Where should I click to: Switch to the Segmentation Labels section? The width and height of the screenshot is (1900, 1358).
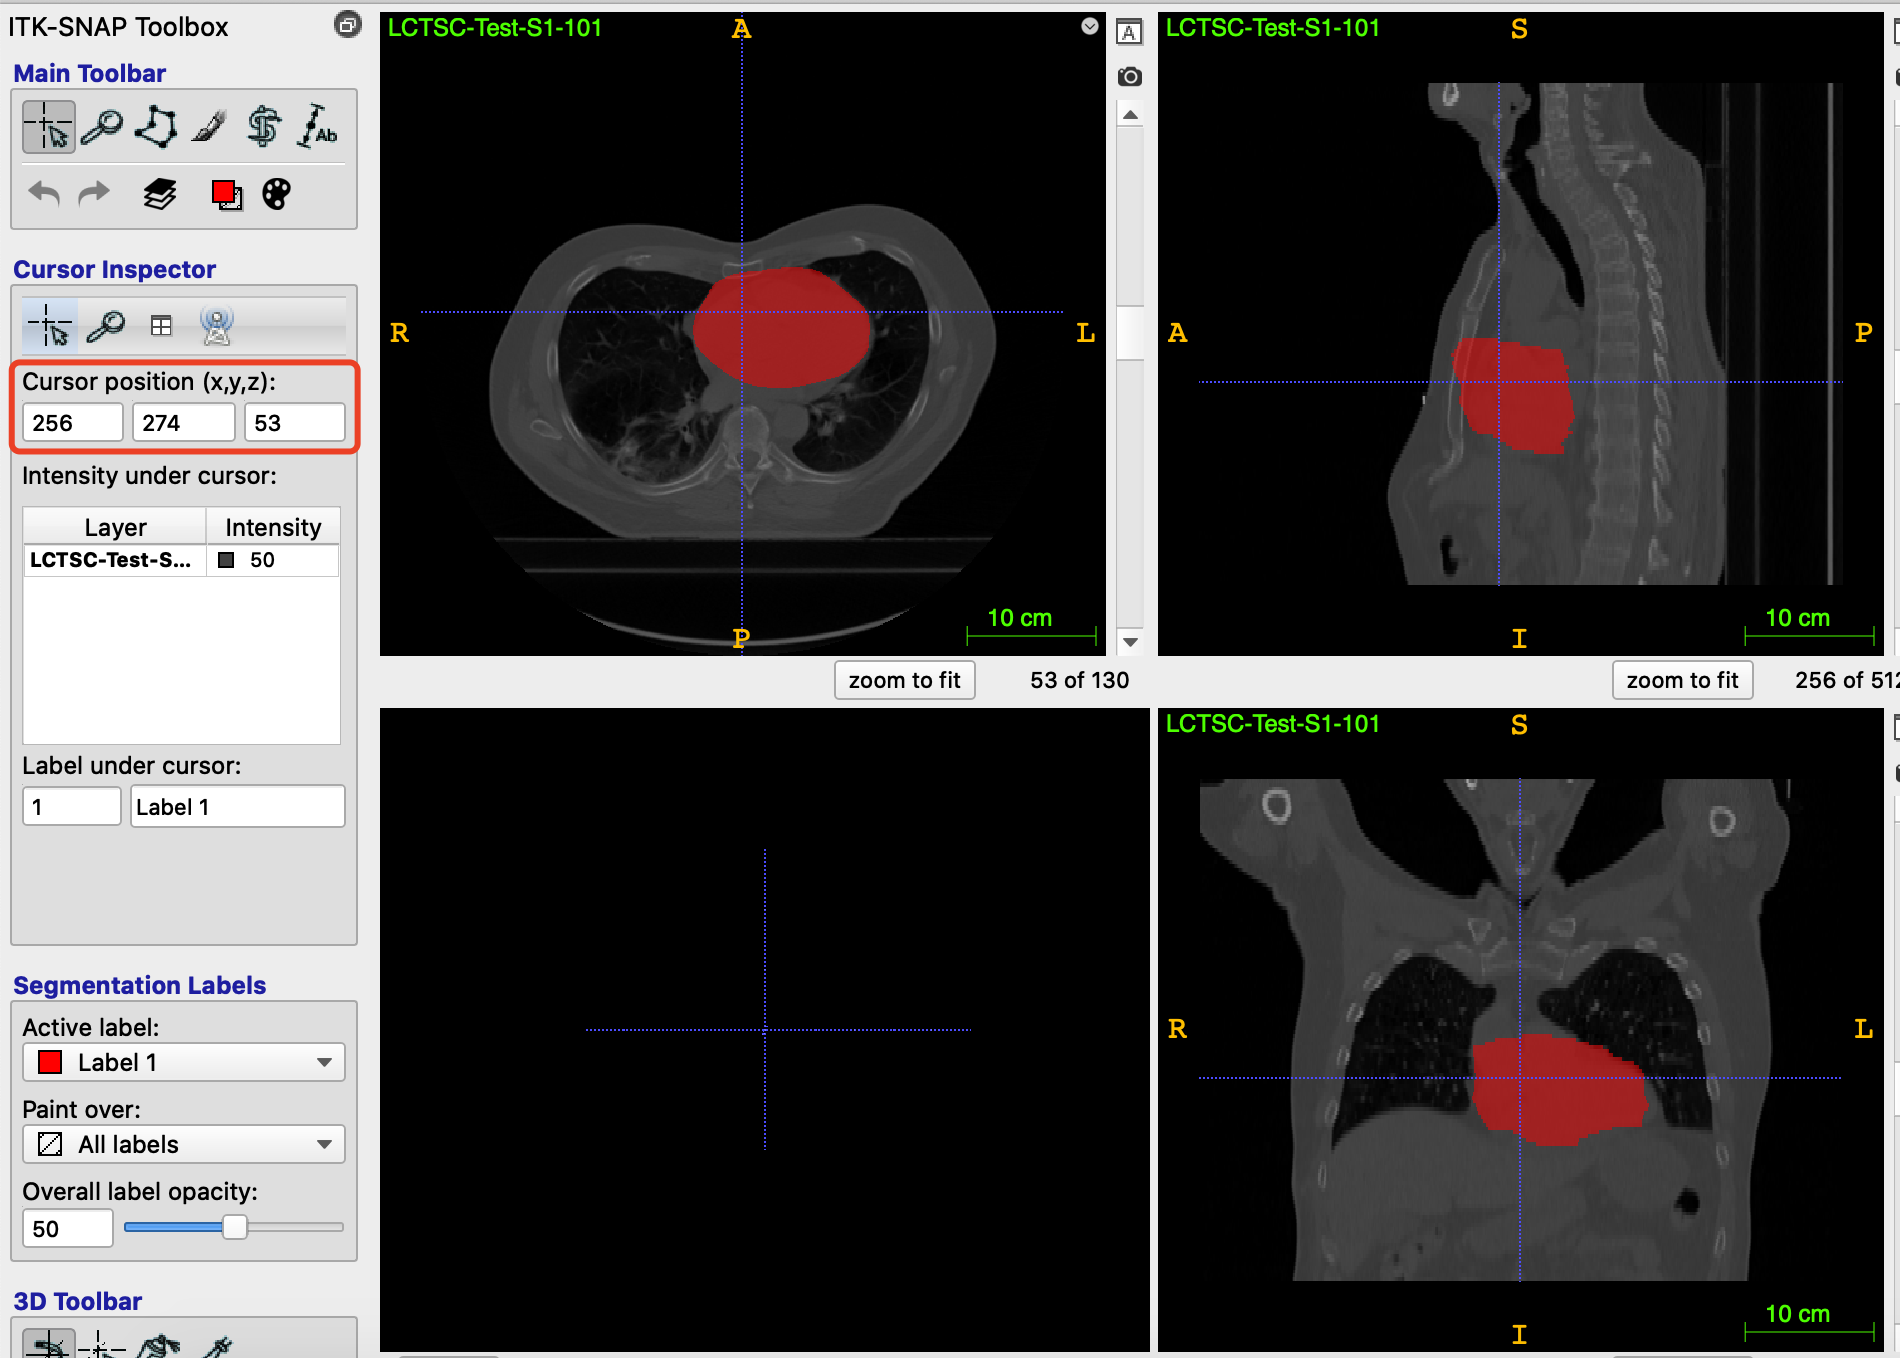[139, 985]
